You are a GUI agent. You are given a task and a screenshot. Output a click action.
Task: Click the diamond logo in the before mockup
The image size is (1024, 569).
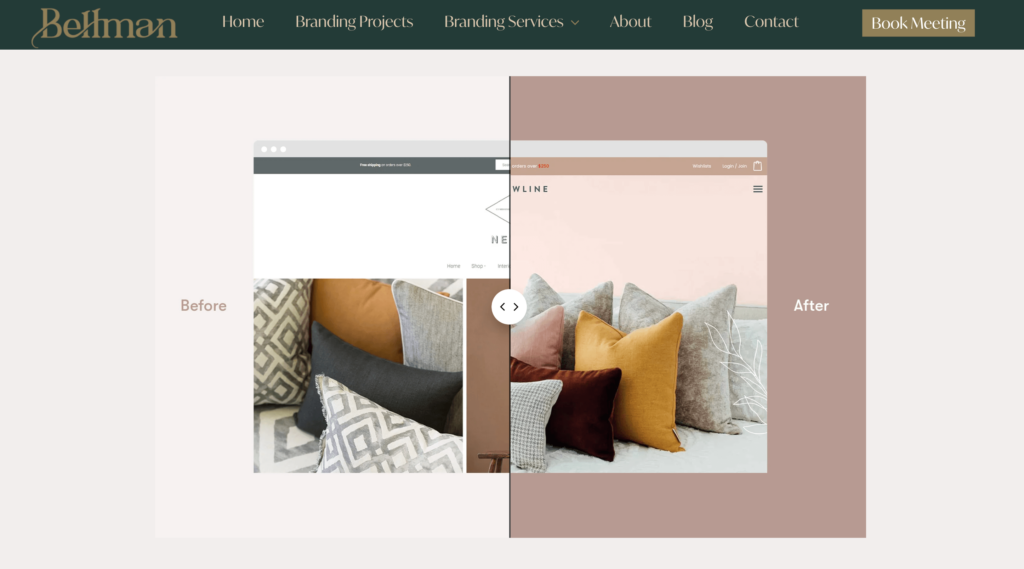pyautogui.click(x=497, y=210)
